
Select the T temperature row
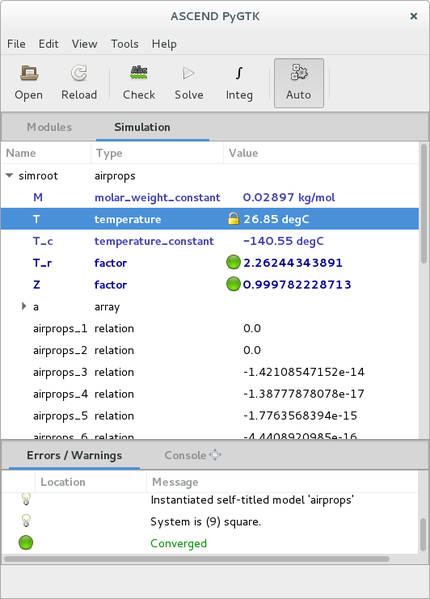(x=210, y=219)
